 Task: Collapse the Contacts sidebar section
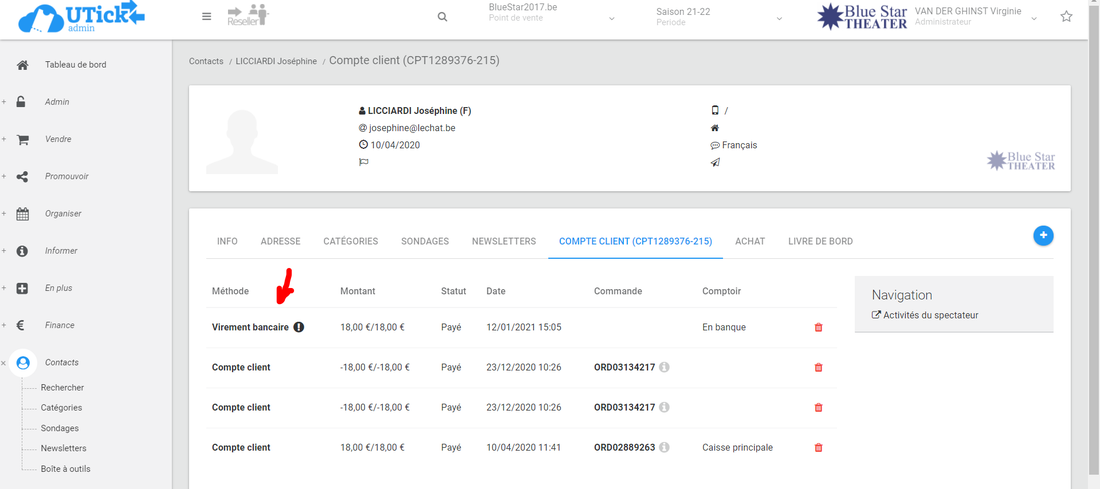(61, 362)
